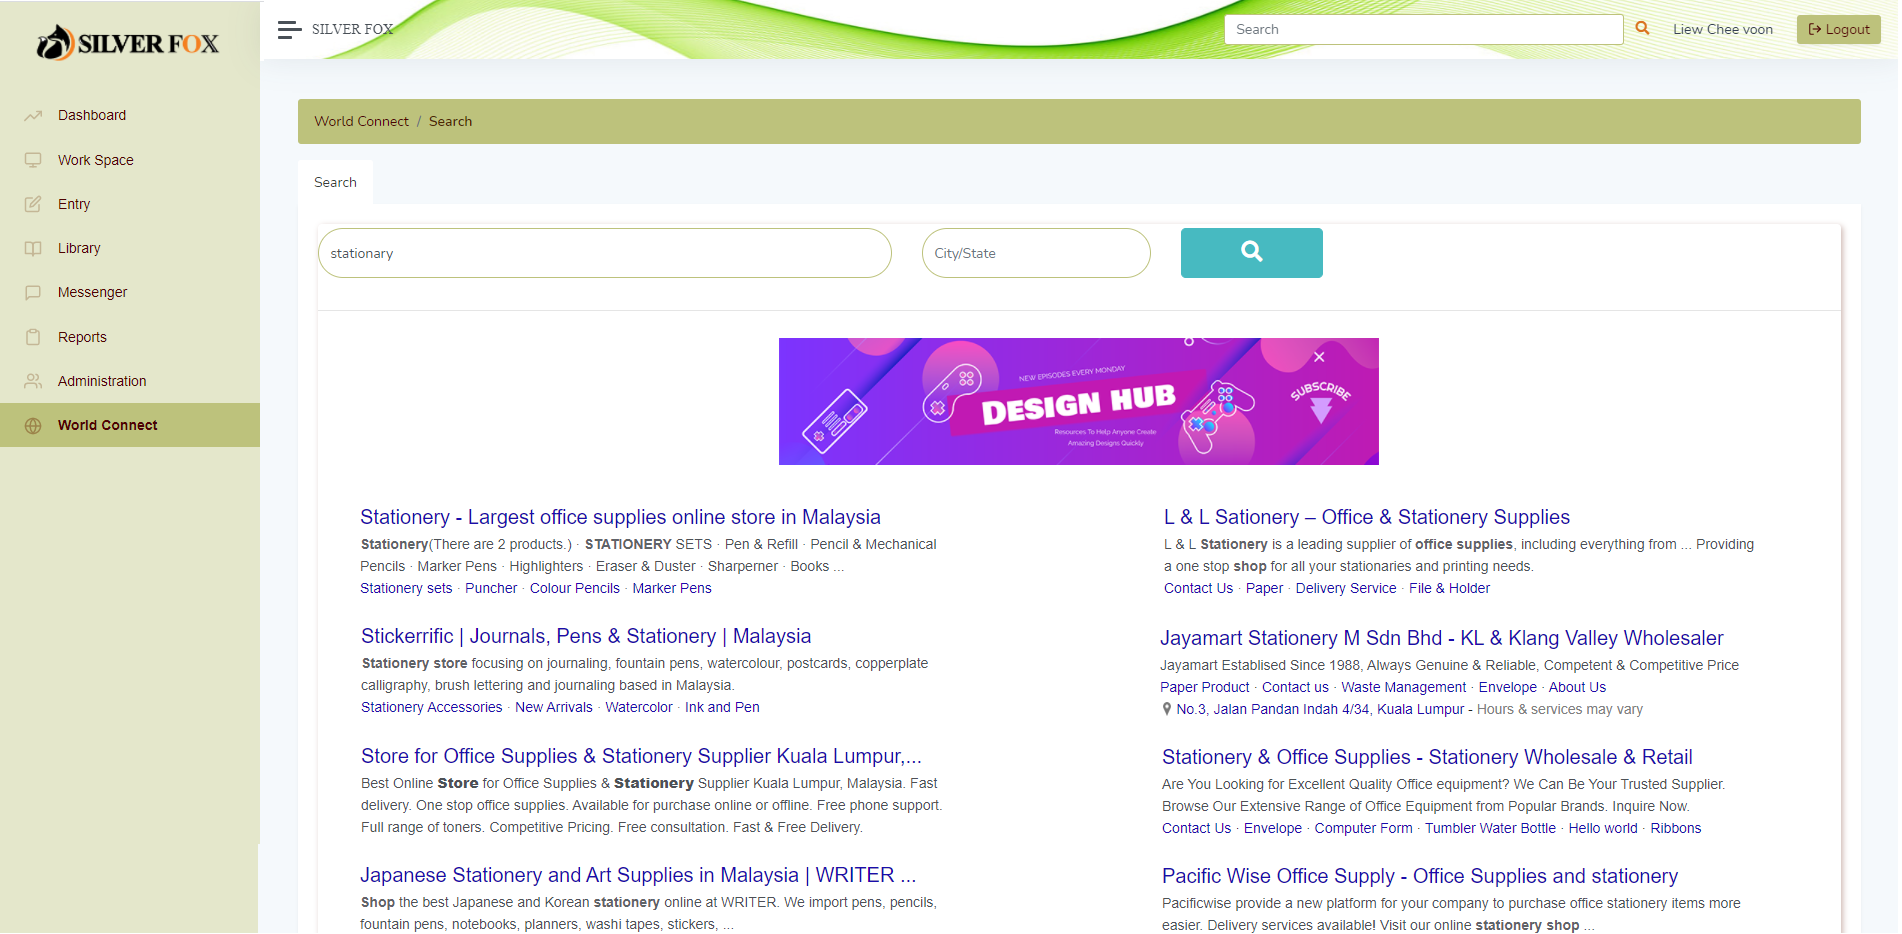Click the Reports clipboard icon
This screenshot has height=934, width=1902.
coord(33,337)
